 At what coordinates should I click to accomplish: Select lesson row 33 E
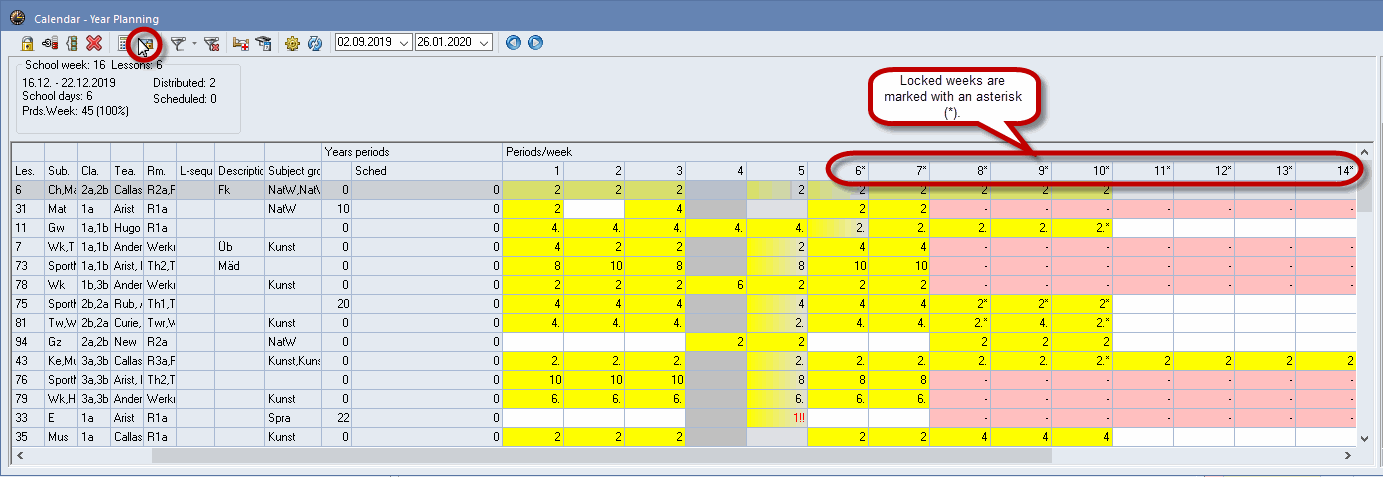(684, 417)
